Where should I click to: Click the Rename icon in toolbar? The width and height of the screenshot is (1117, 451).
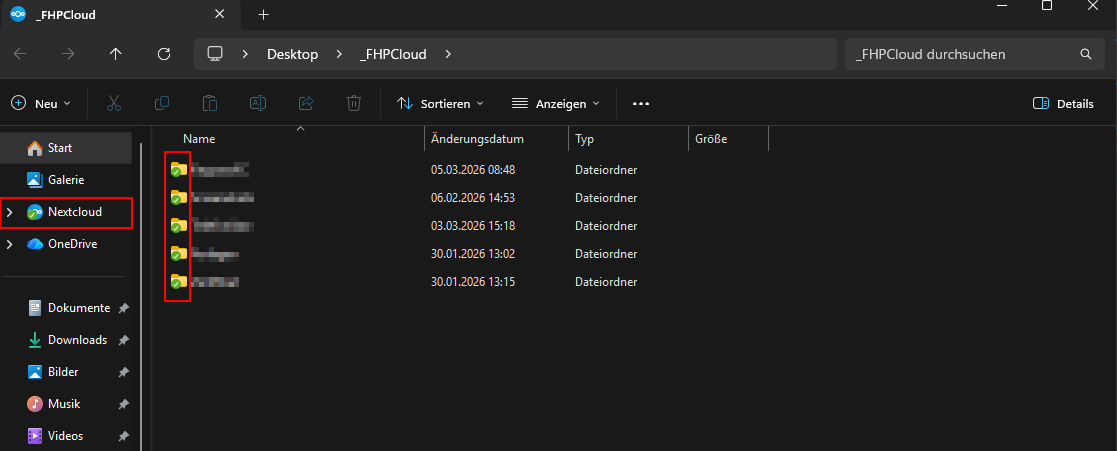coord(258,103)
